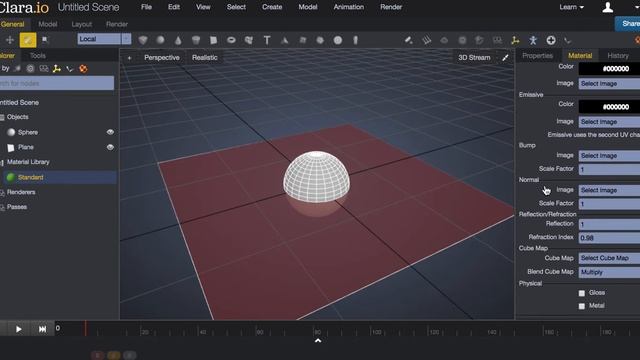
Task: Click the small square tool beside select tool
Action: [45, 40]
